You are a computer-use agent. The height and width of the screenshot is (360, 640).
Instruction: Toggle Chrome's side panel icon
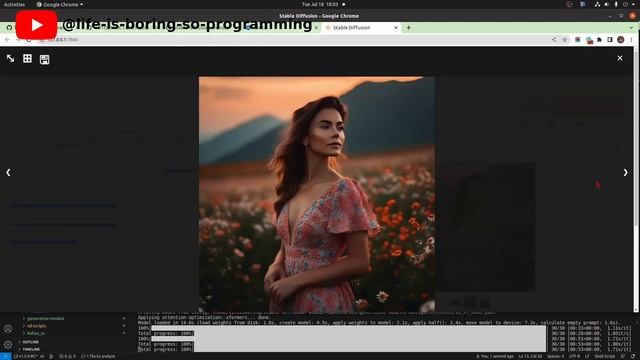point(610,40)
